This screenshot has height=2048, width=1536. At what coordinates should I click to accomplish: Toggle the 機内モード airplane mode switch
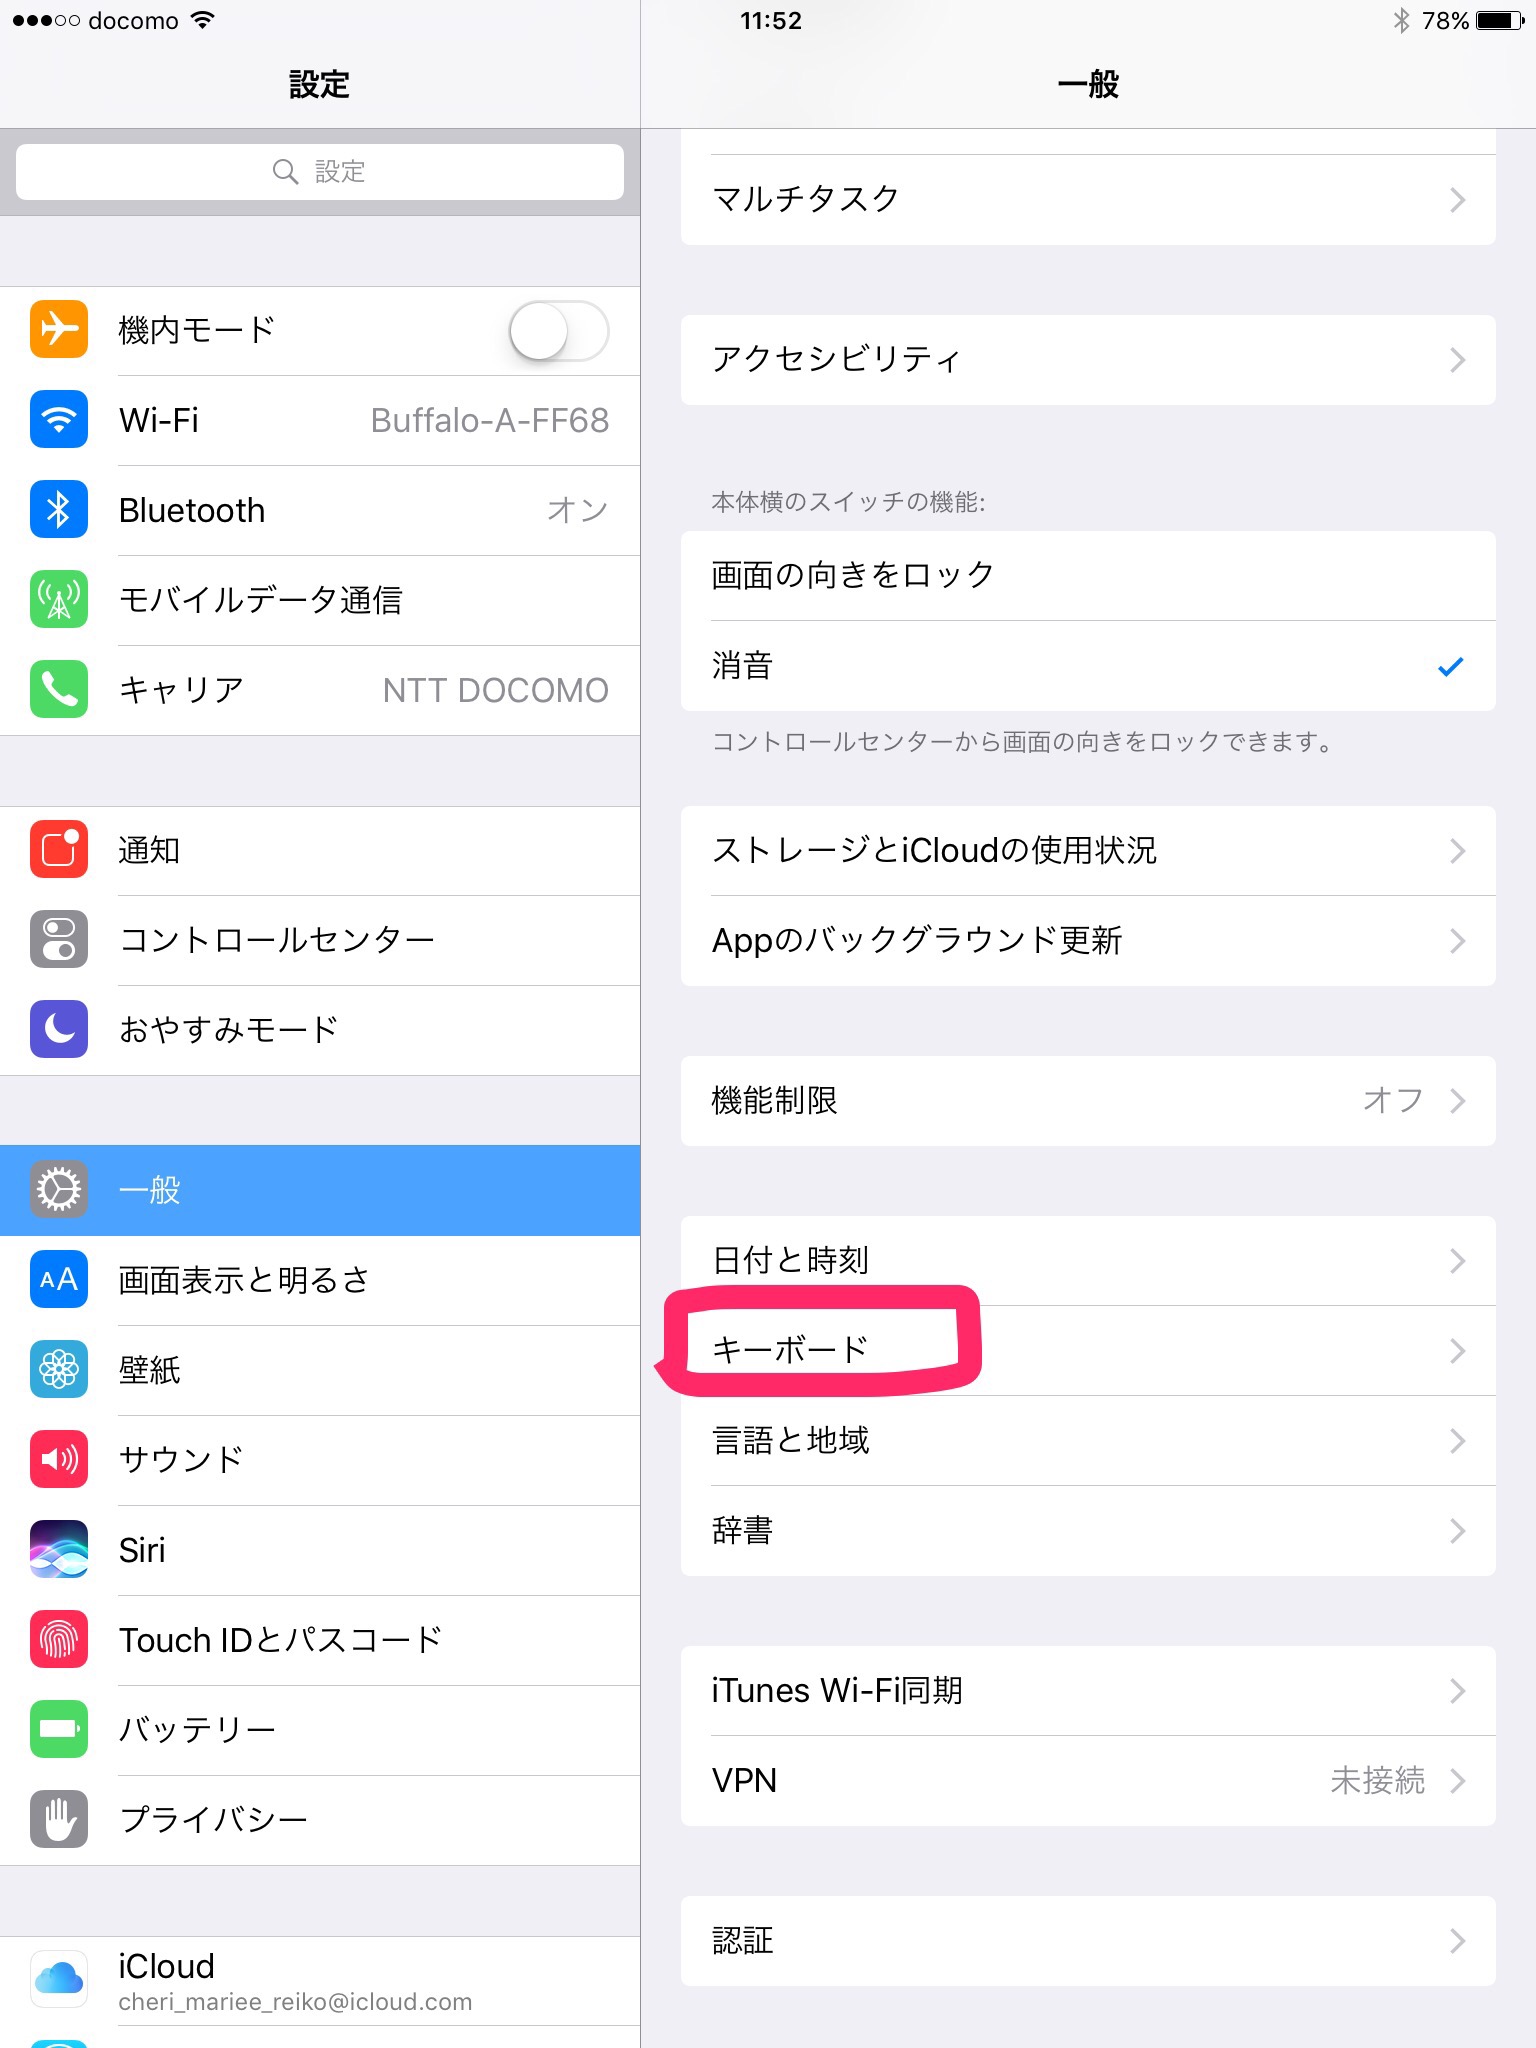point(558,331)
